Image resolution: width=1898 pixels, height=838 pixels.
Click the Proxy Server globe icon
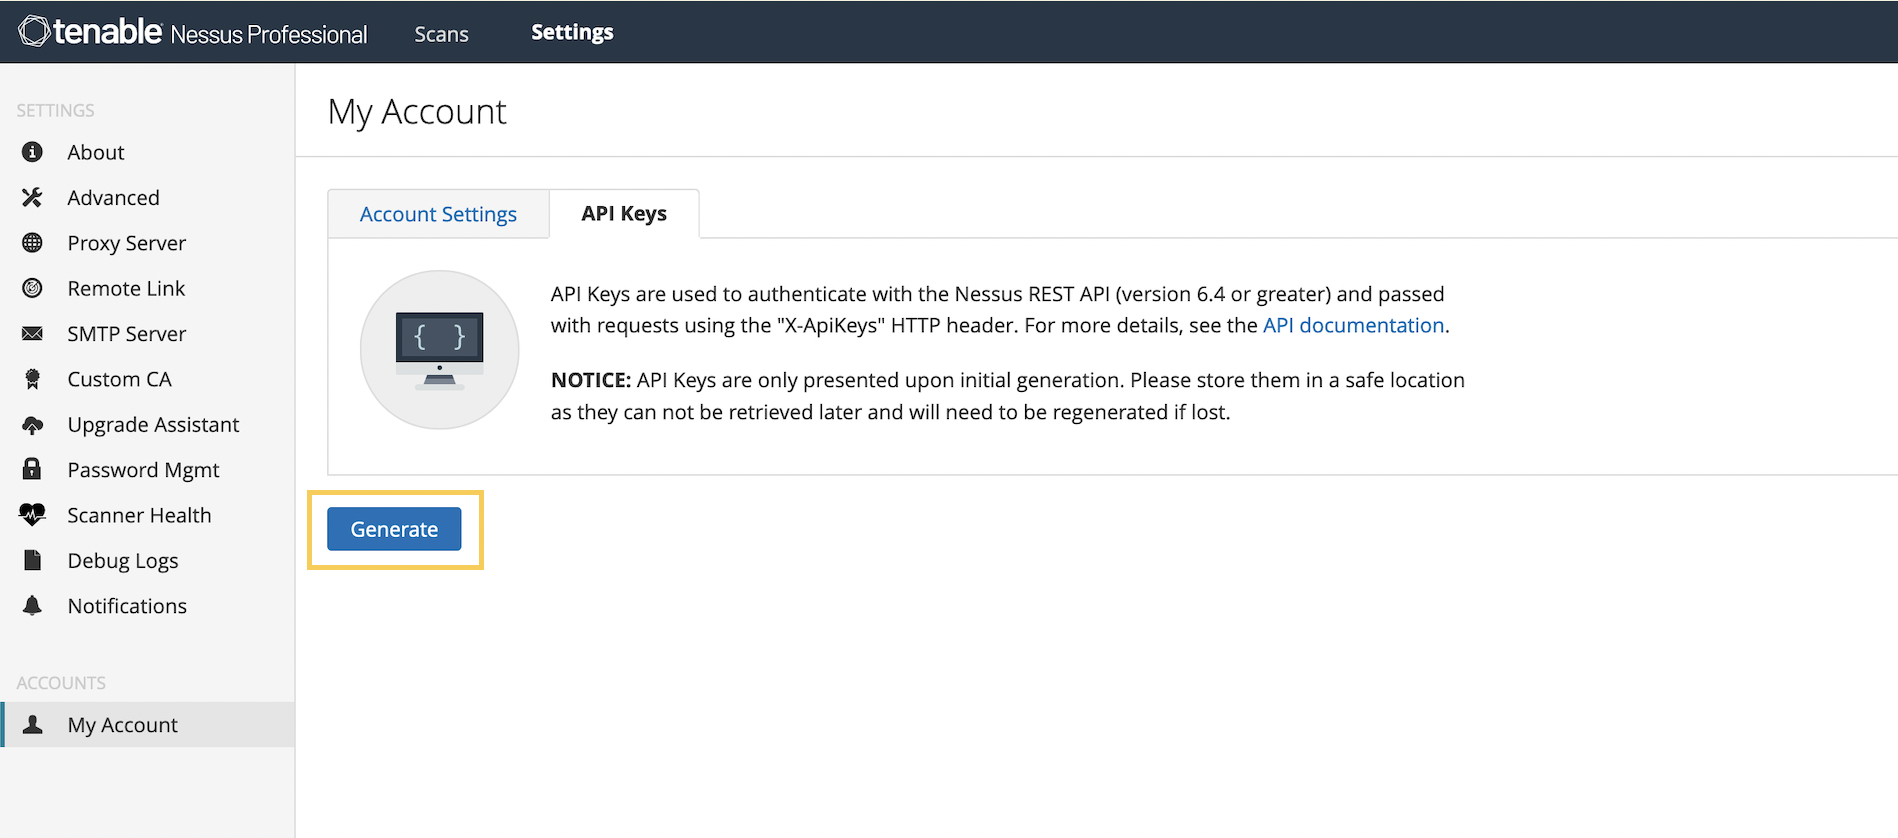point(32,243)
